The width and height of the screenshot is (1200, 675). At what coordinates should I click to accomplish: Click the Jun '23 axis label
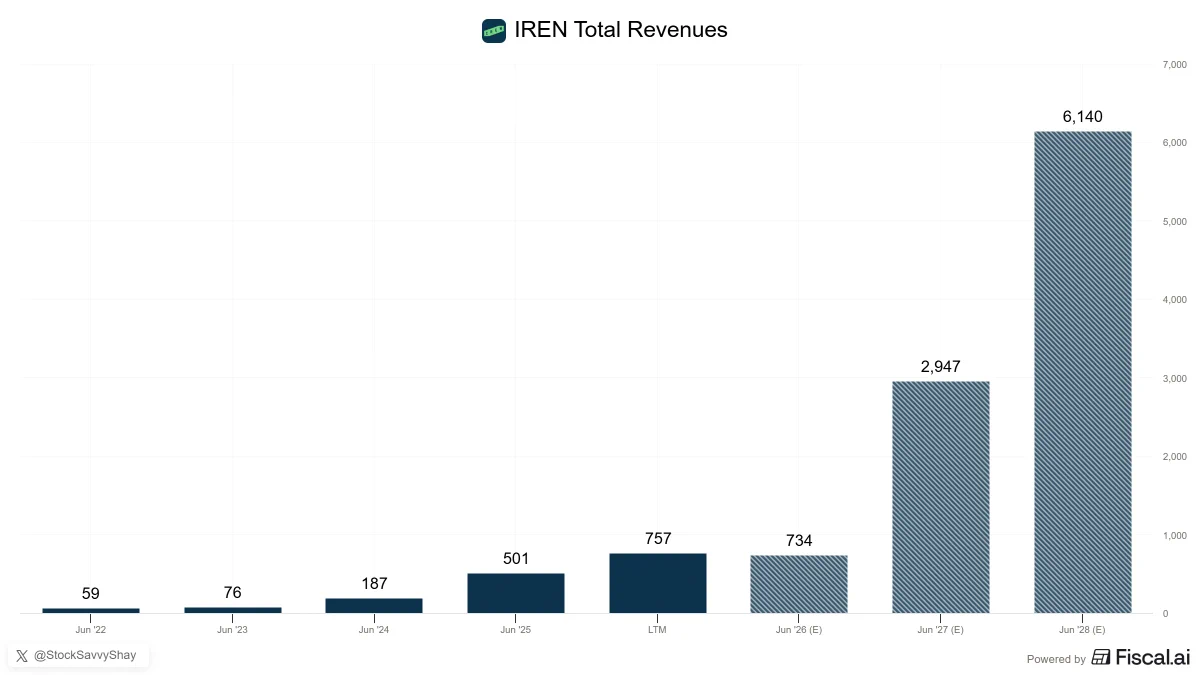(x=233, y=630)
